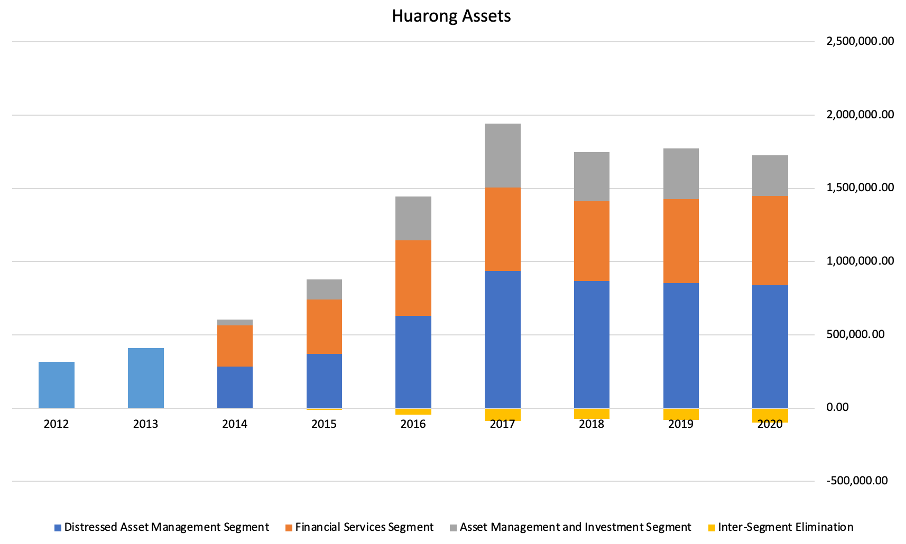The image size is (906, 544).
Task: Click the -500,000.00 axis value
Action: pyautogui.click(x=857, y=481)
